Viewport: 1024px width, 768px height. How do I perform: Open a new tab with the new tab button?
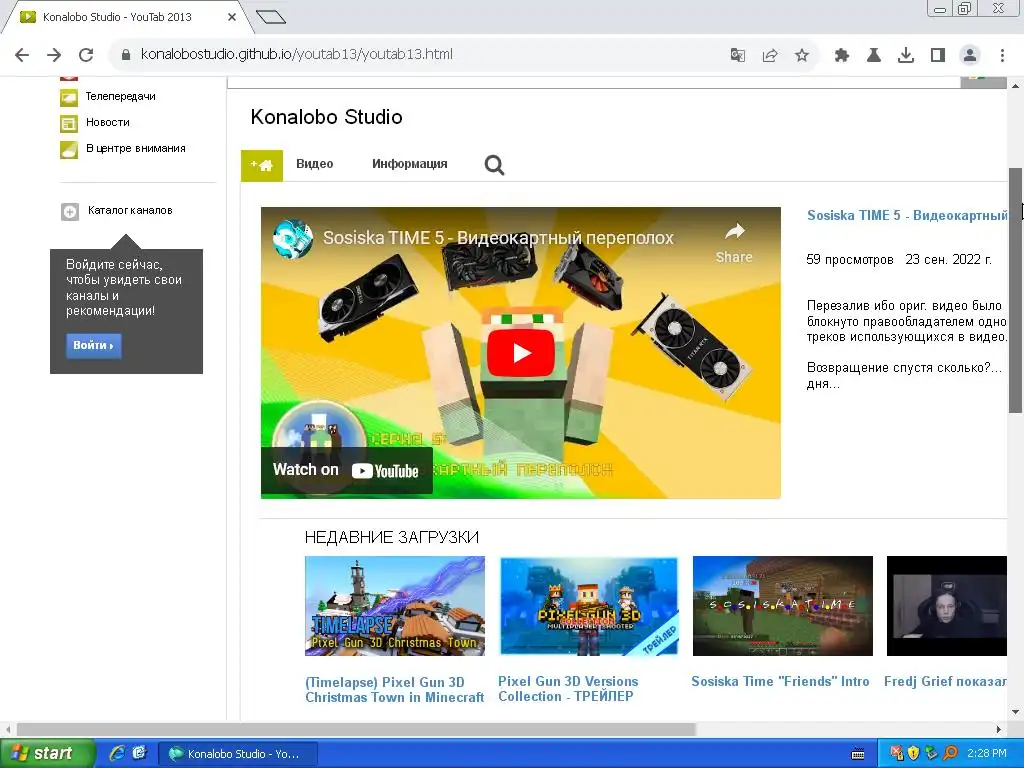pyautogui.click(x=270, y=17)
